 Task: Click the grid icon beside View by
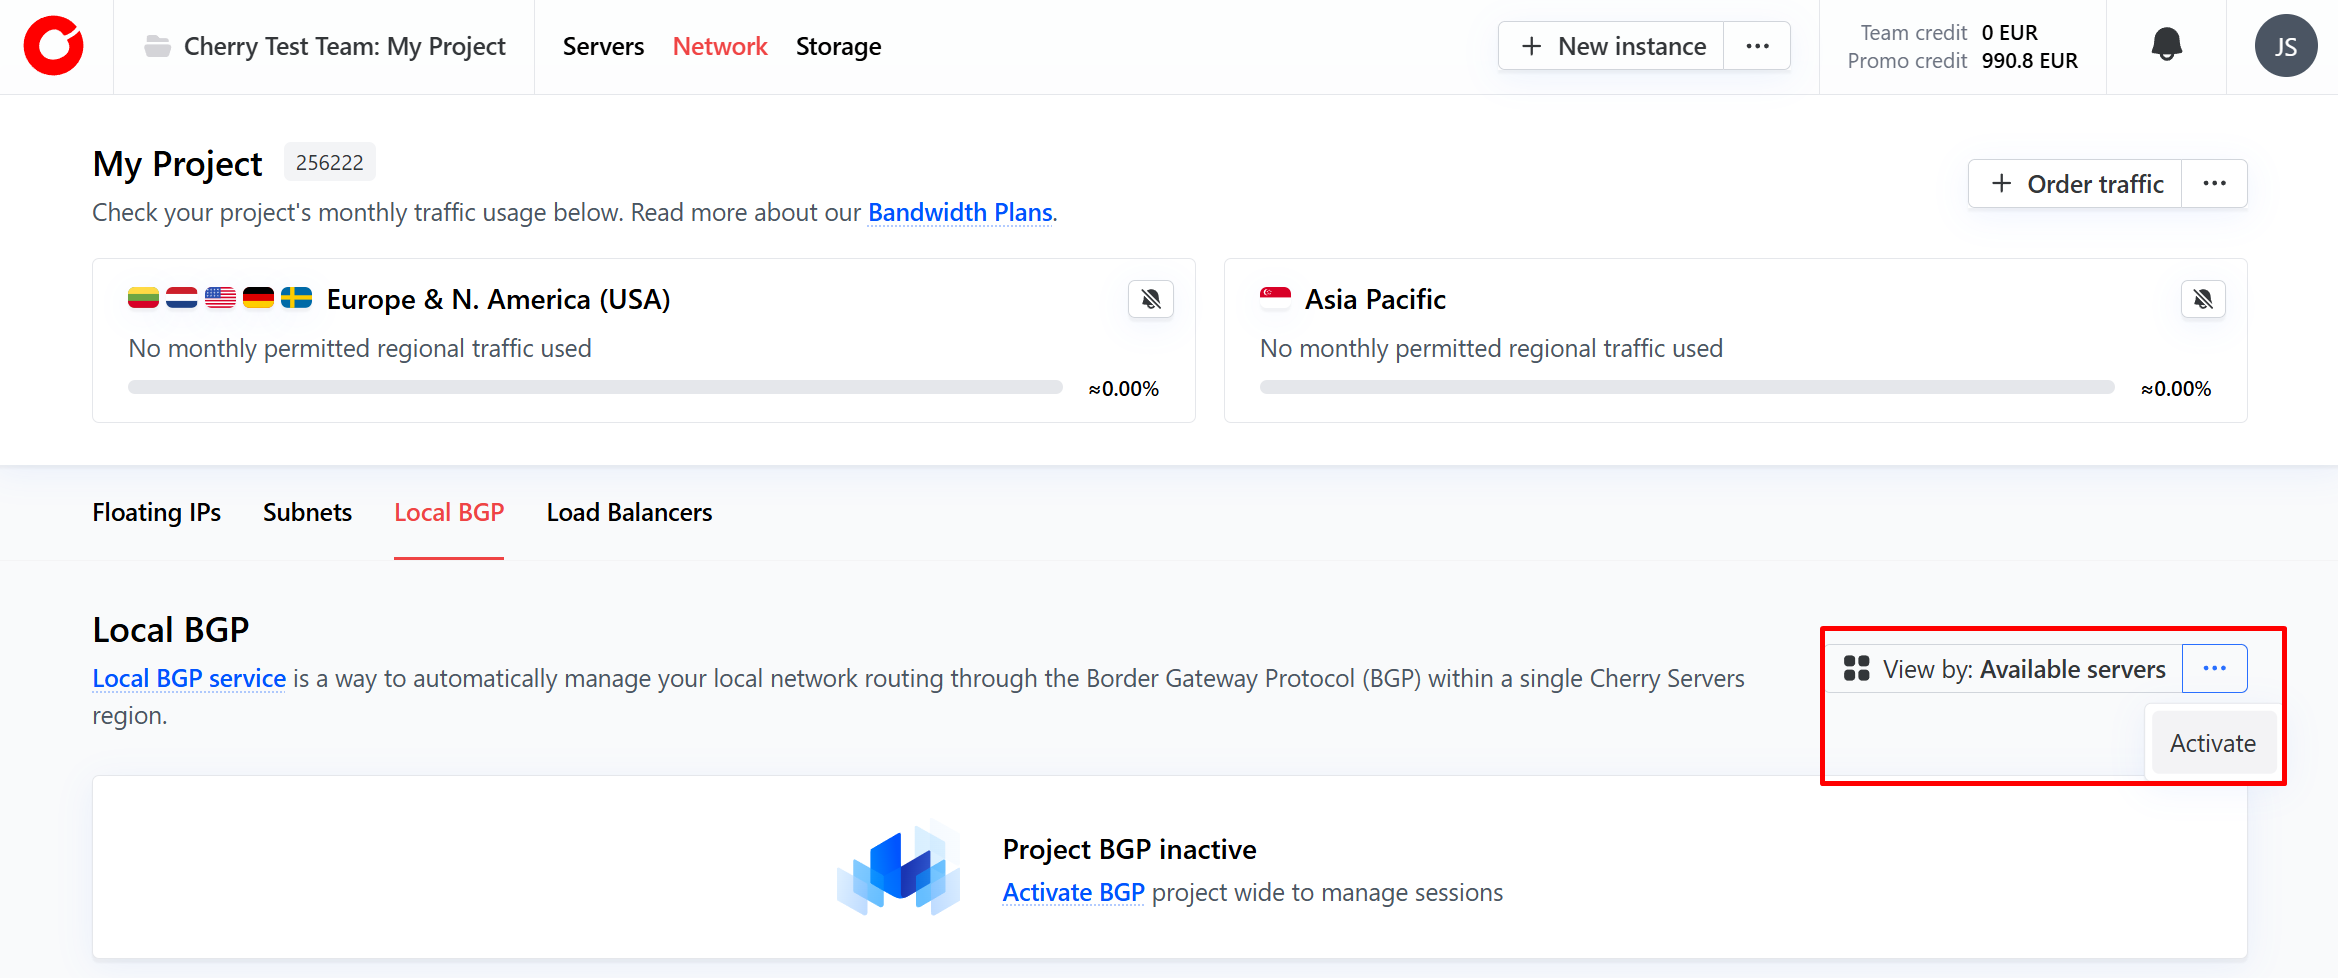point(1856,669)
